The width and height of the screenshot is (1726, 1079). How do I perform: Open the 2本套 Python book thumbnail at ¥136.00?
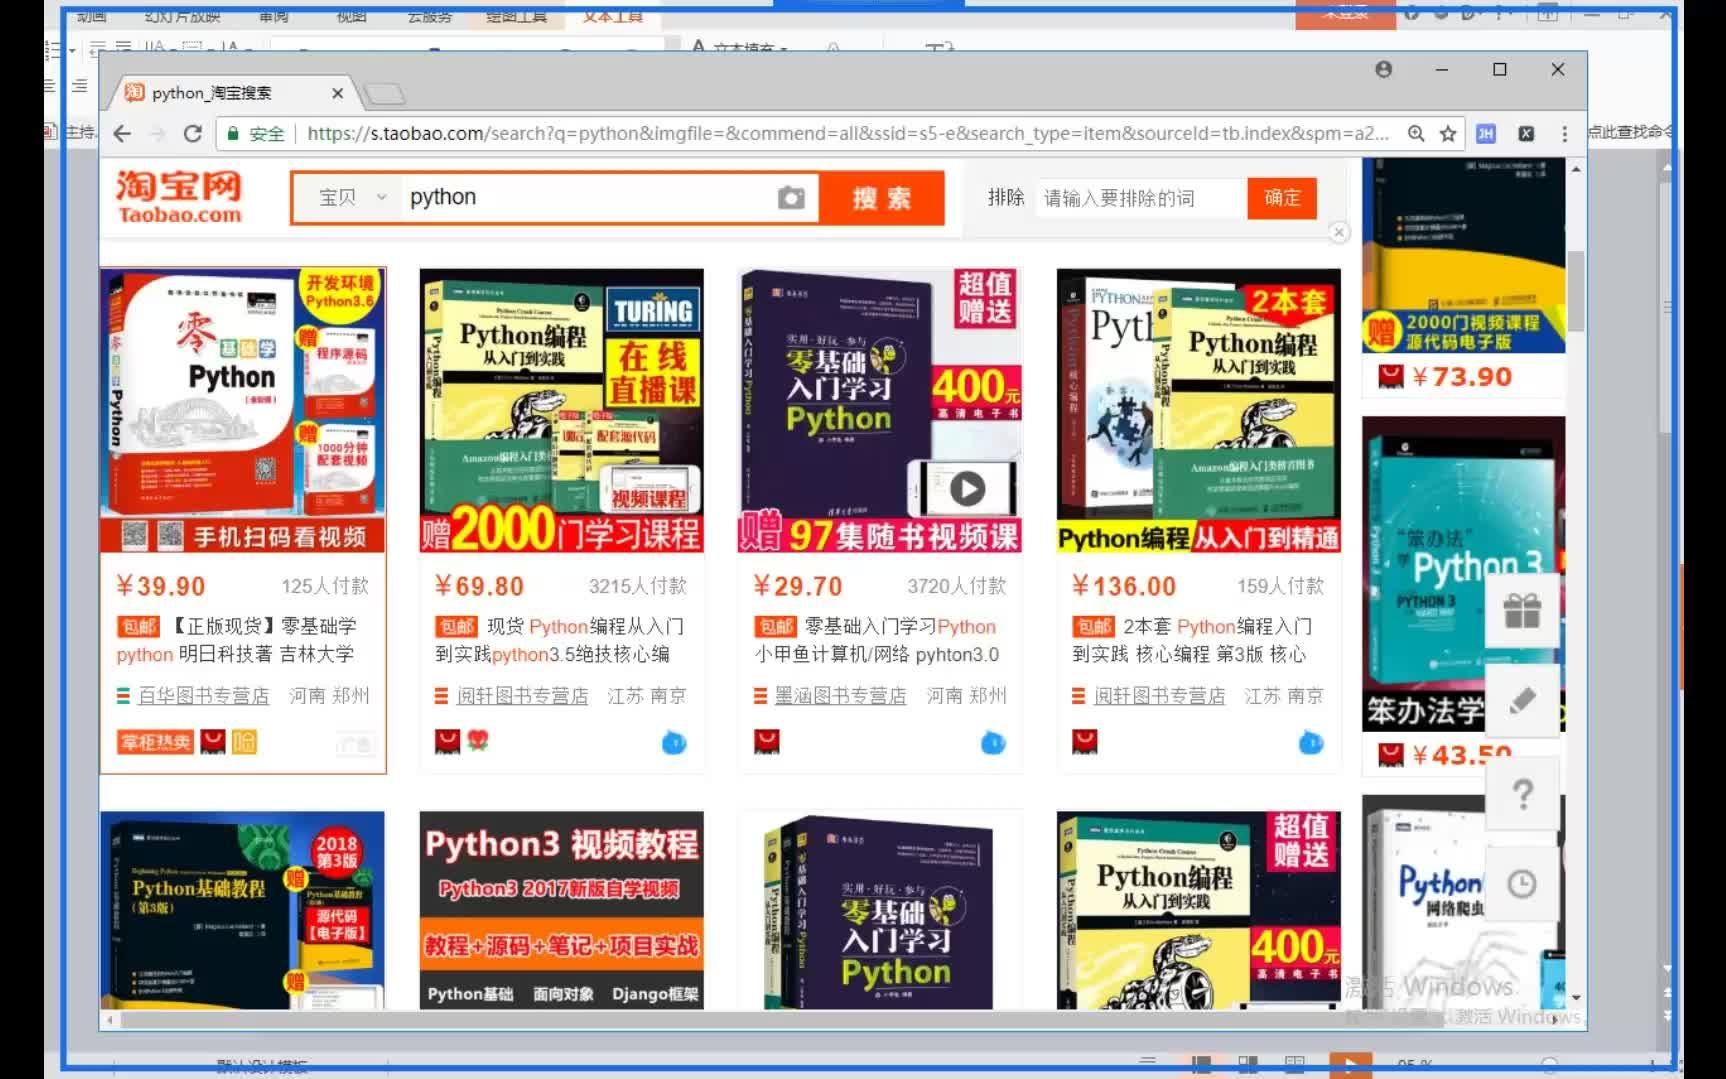pos(1199,410)
